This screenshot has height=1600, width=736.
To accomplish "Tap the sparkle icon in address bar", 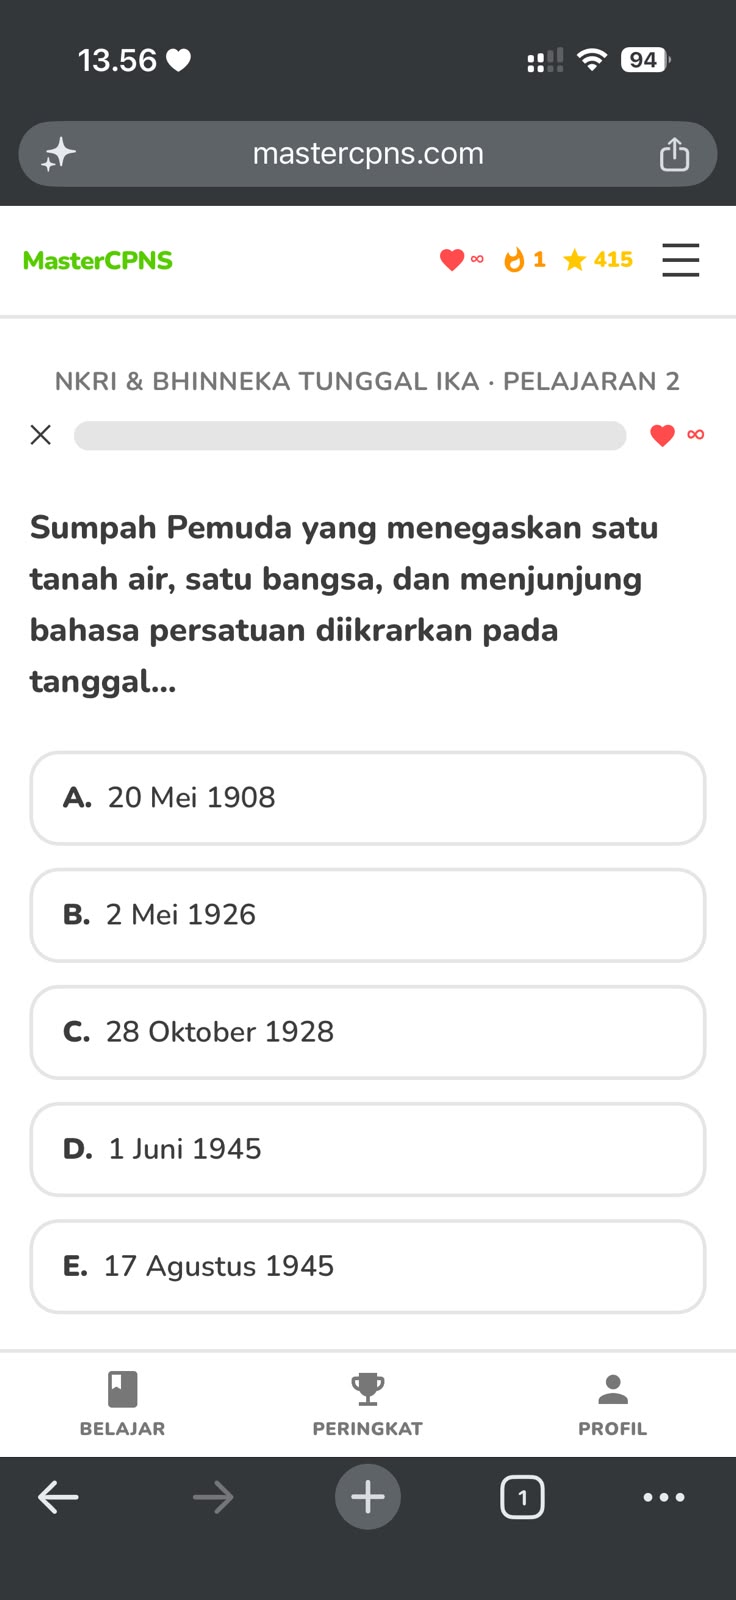I will pos(59,154).
